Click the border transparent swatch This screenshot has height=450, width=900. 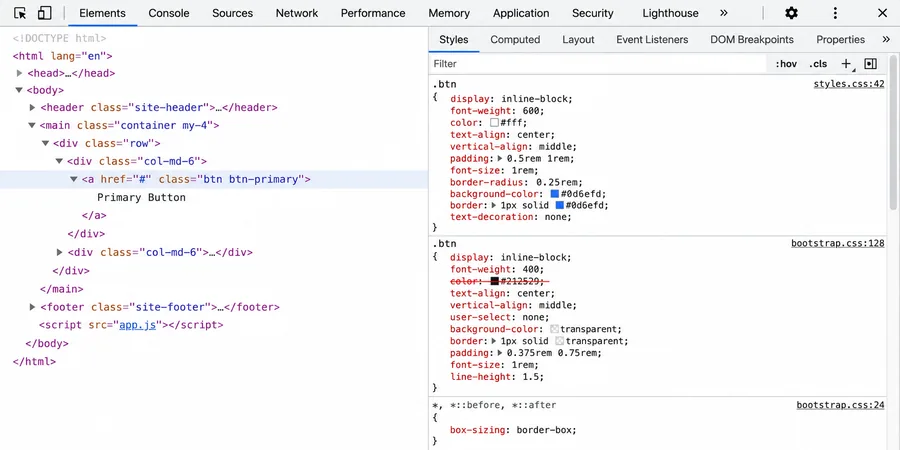(560, 341)
